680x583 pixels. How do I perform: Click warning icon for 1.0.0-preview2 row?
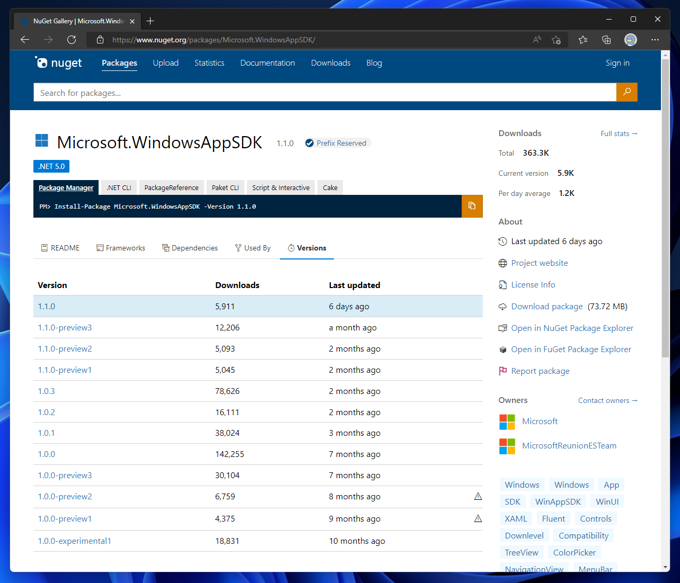[x=477, y=496]
